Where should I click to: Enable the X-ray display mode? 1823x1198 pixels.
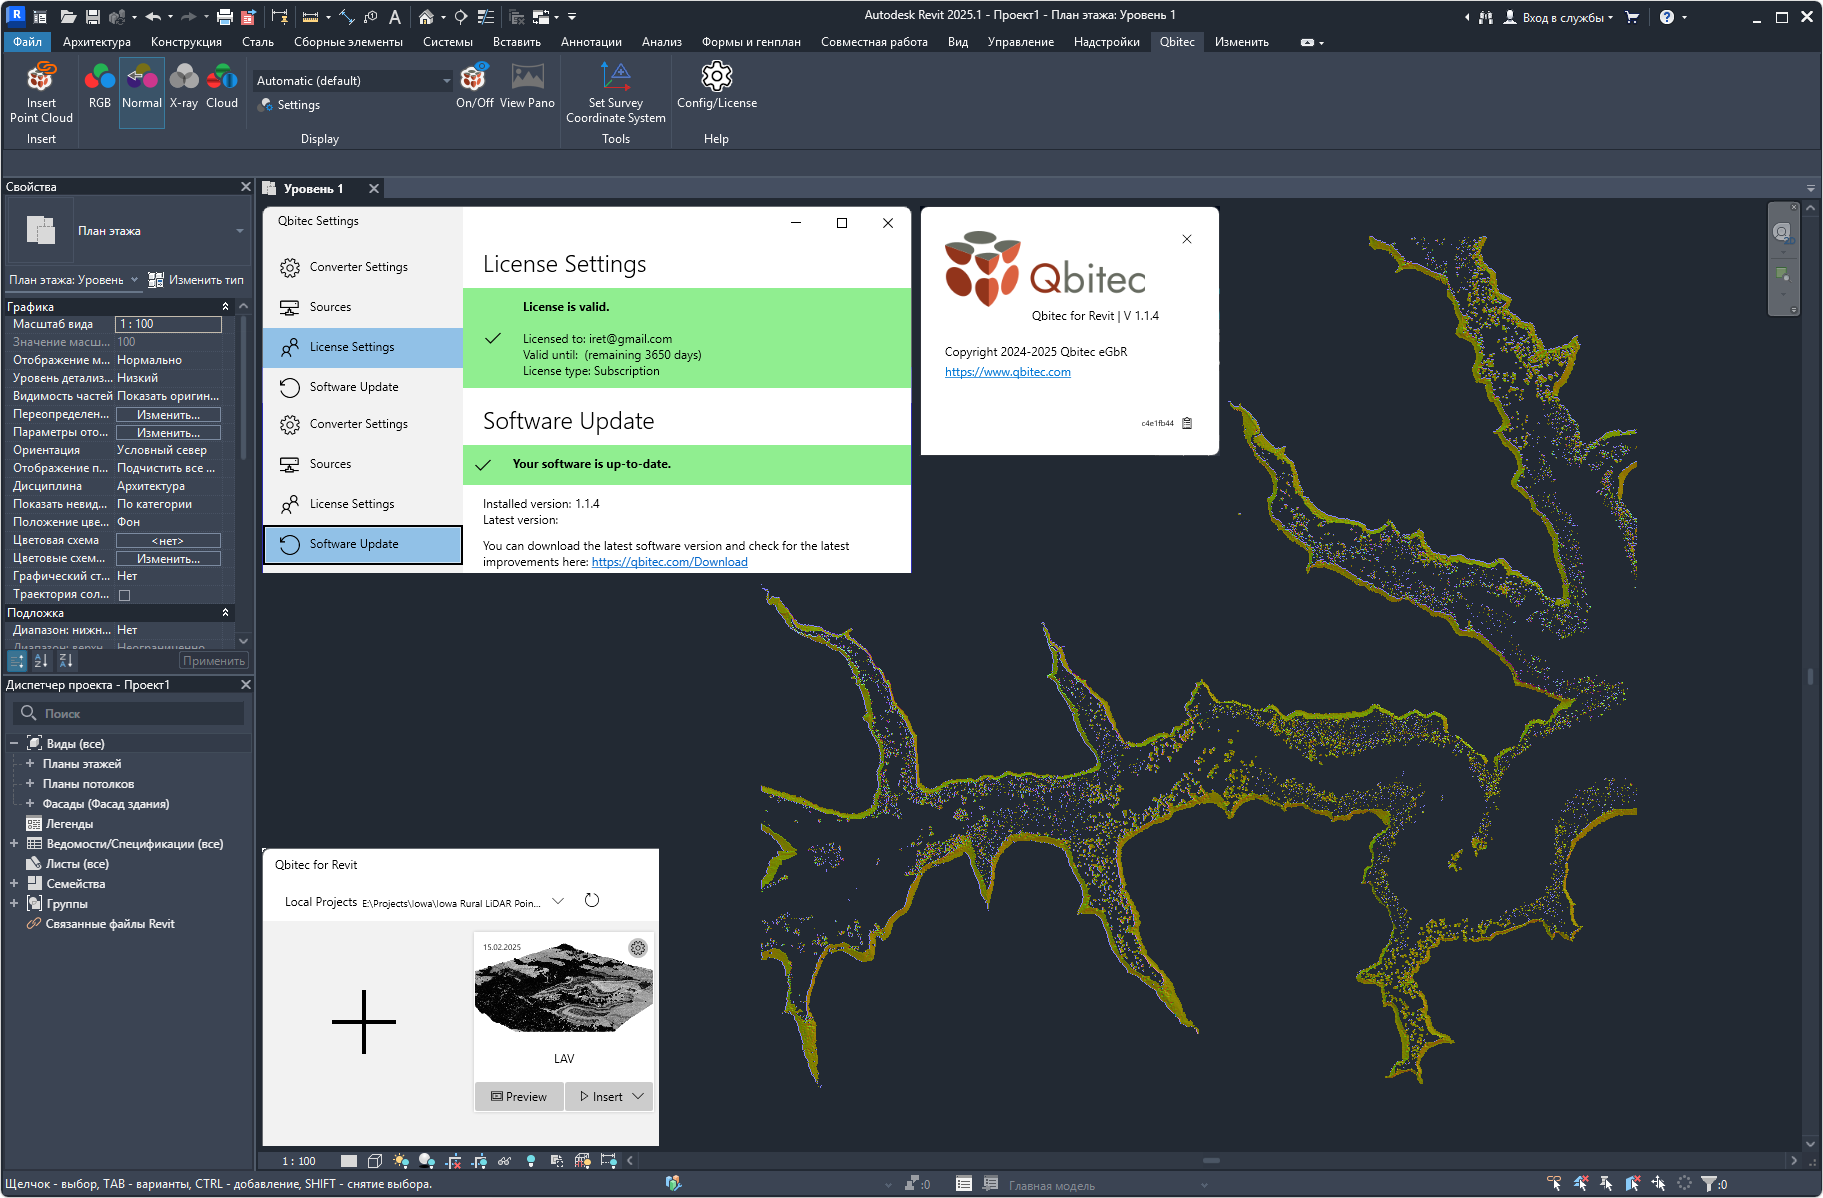(x=183, y=90)
